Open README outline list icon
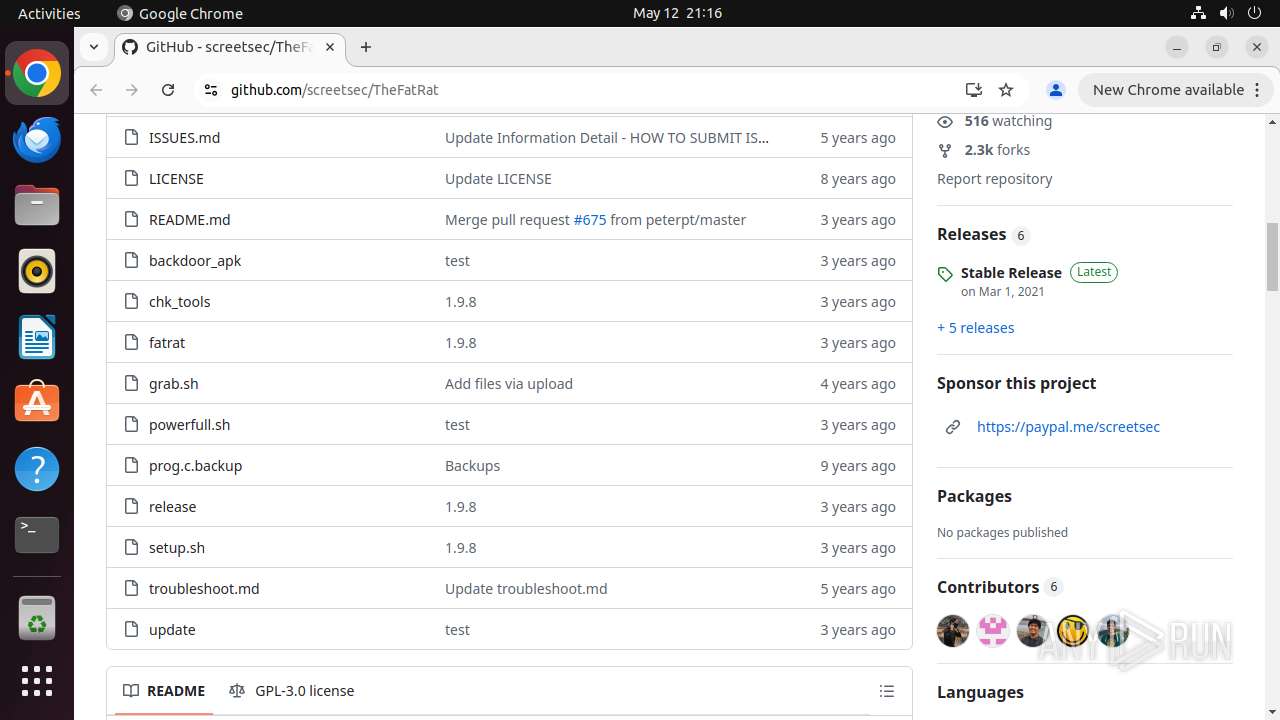Image resolution: width=1280 pixels, height=720 pixels. pos(886,691)
